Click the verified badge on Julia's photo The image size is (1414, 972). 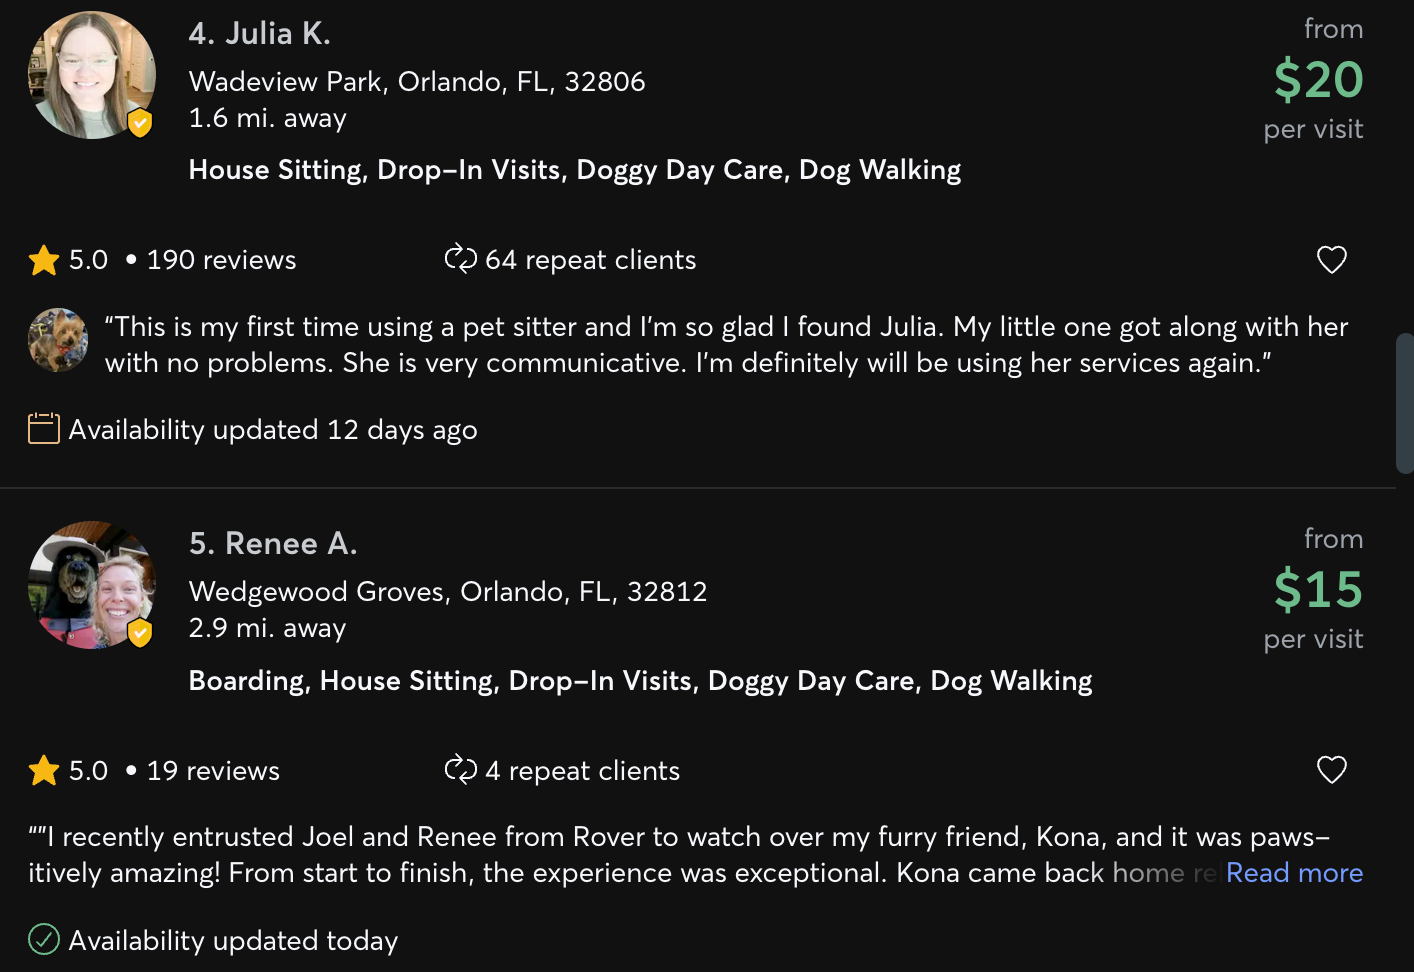click(x=140, y=122)
